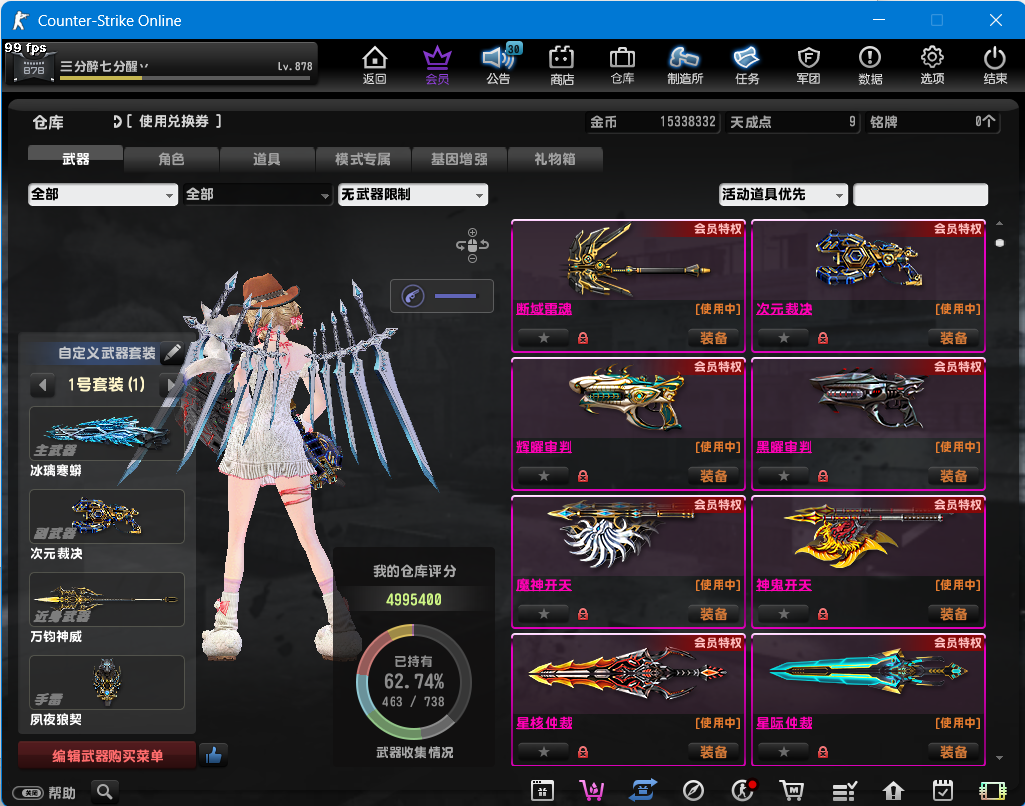Click the blue thumbs-up icon
The width and height of the screenshot is (1025, 806).
[213, 756]
